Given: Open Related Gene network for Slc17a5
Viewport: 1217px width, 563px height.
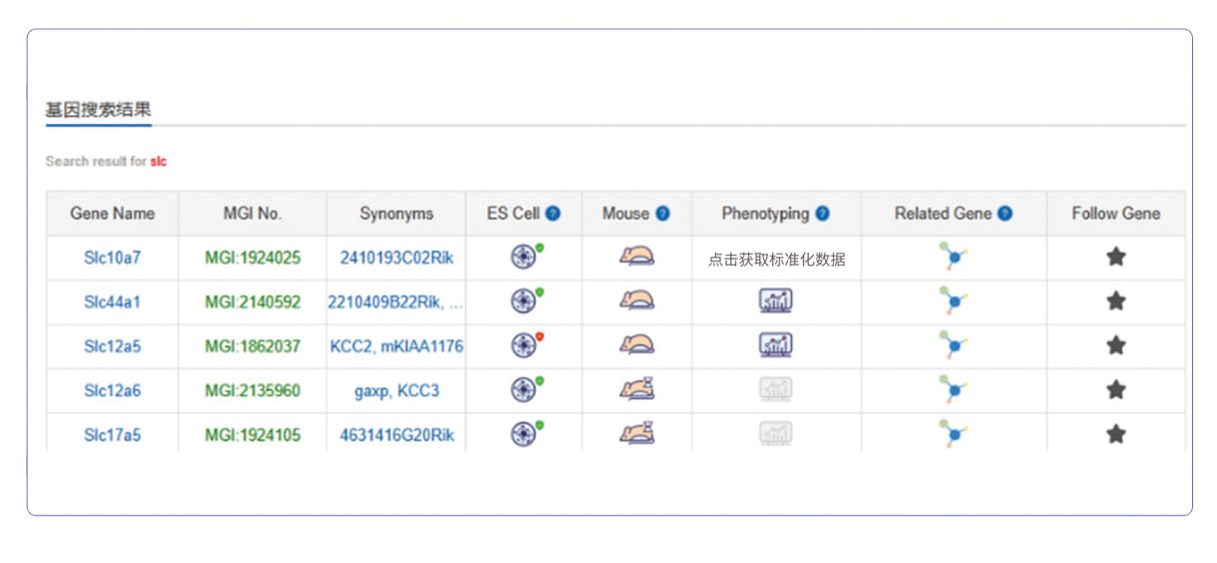Looking at the screenshot, I should [954, 434].
